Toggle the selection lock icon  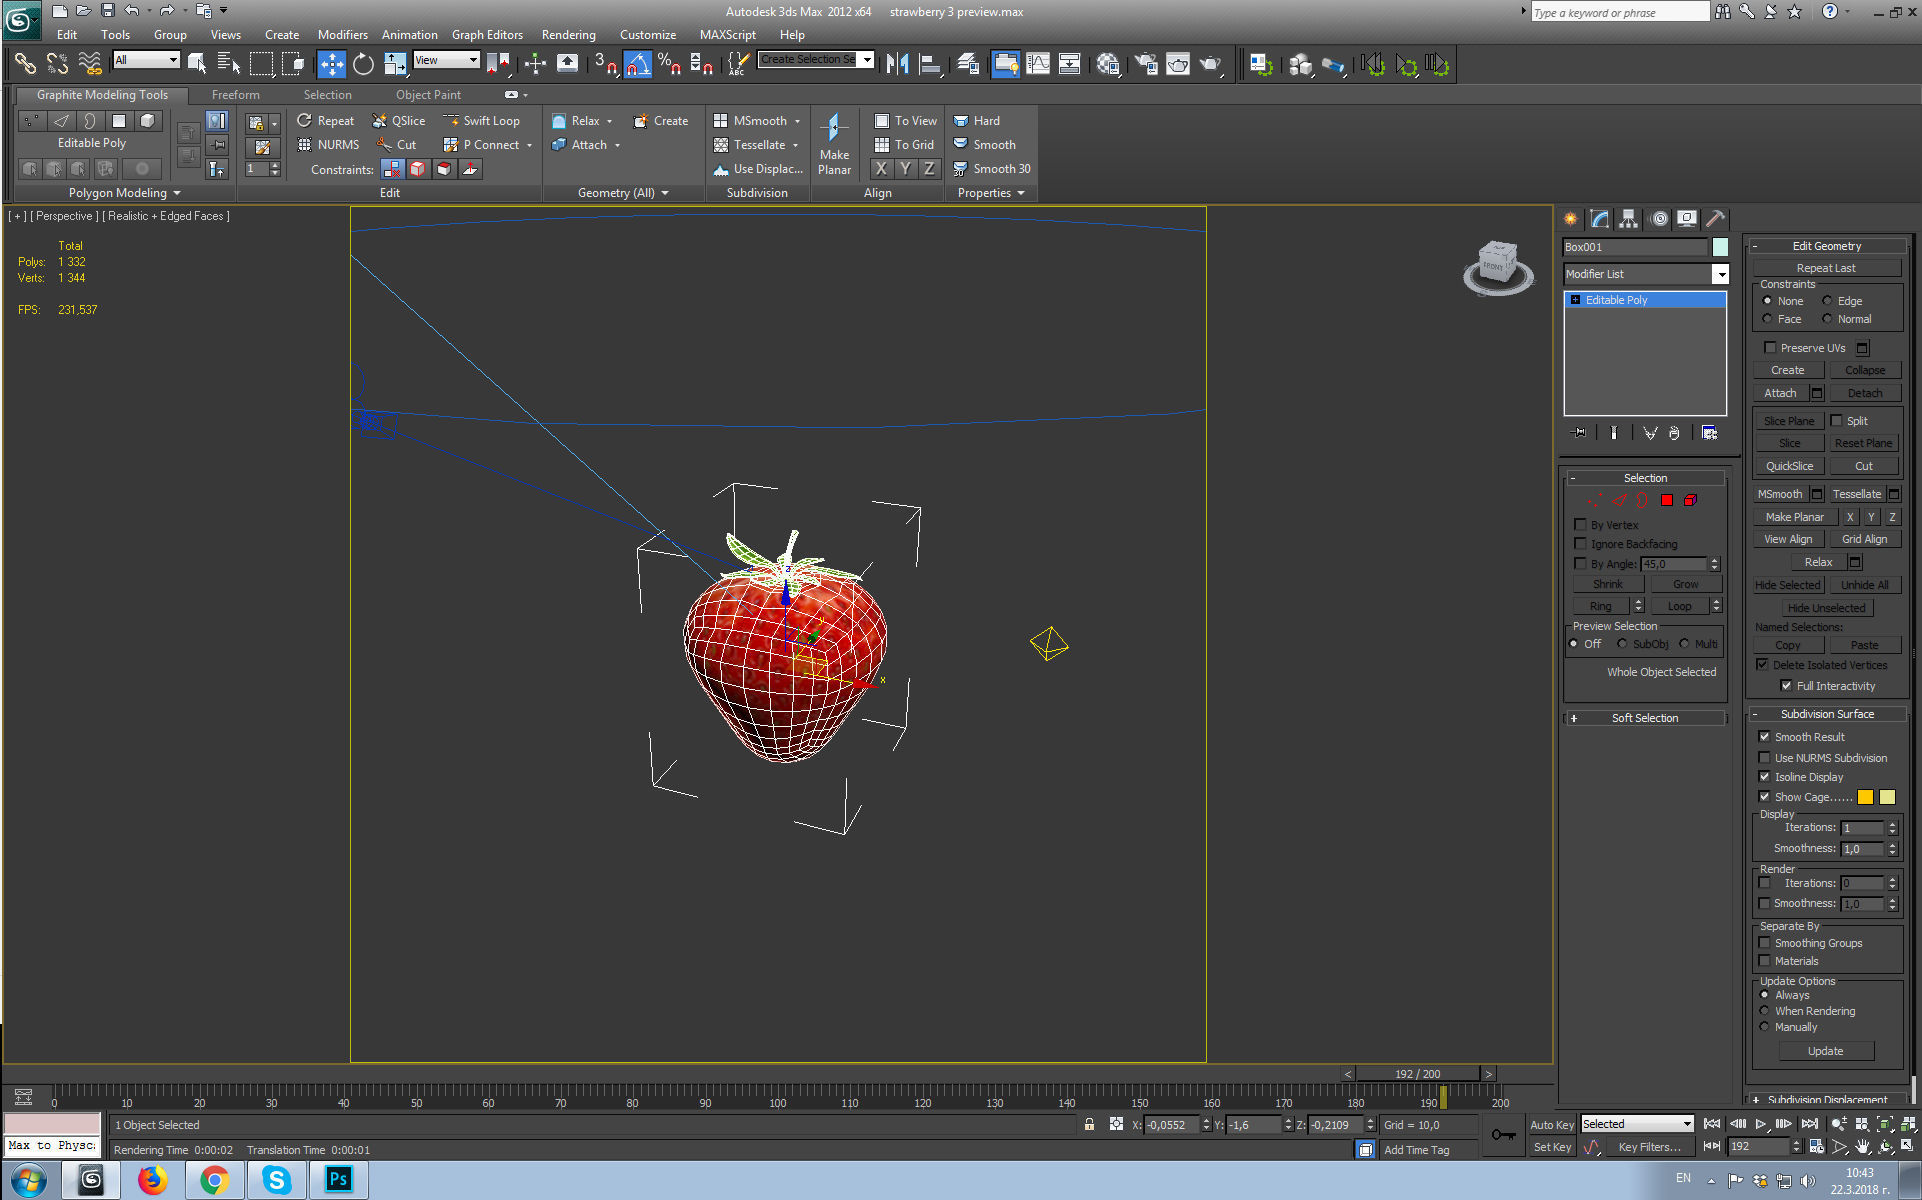pyautogui.click(x=1089, y=1125)
